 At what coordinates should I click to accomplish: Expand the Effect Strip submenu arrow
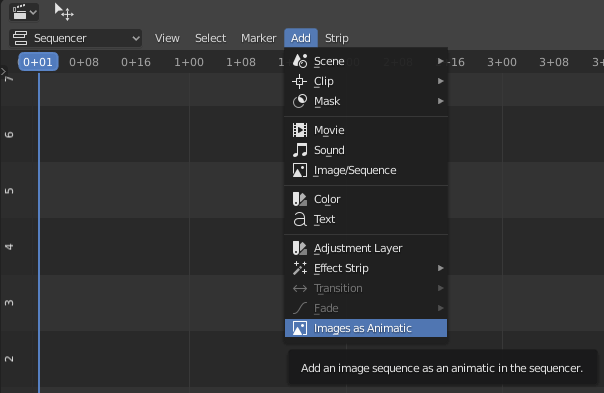point(440,268)
